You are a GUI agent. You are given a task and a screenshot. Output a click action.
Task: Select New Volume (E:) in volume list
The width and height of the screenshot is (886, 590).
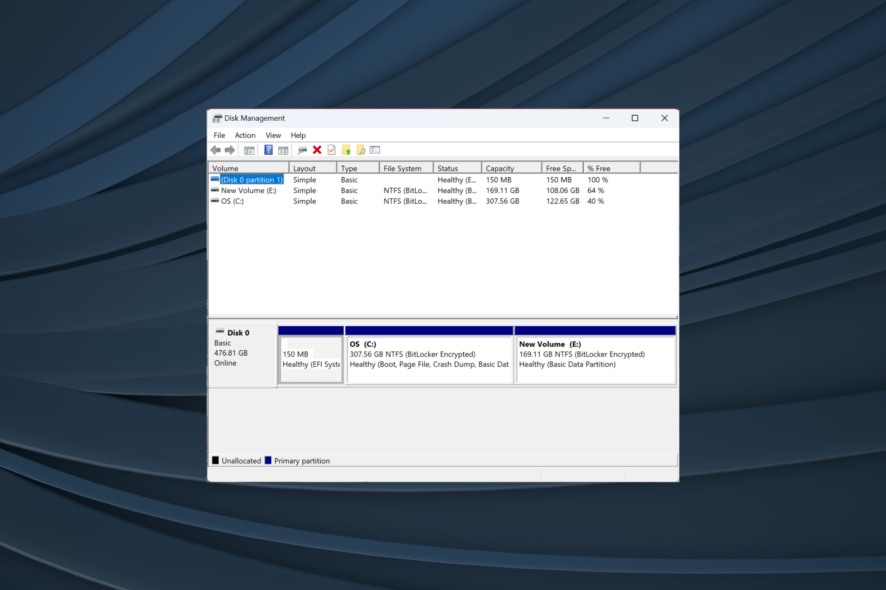point(249,190)
